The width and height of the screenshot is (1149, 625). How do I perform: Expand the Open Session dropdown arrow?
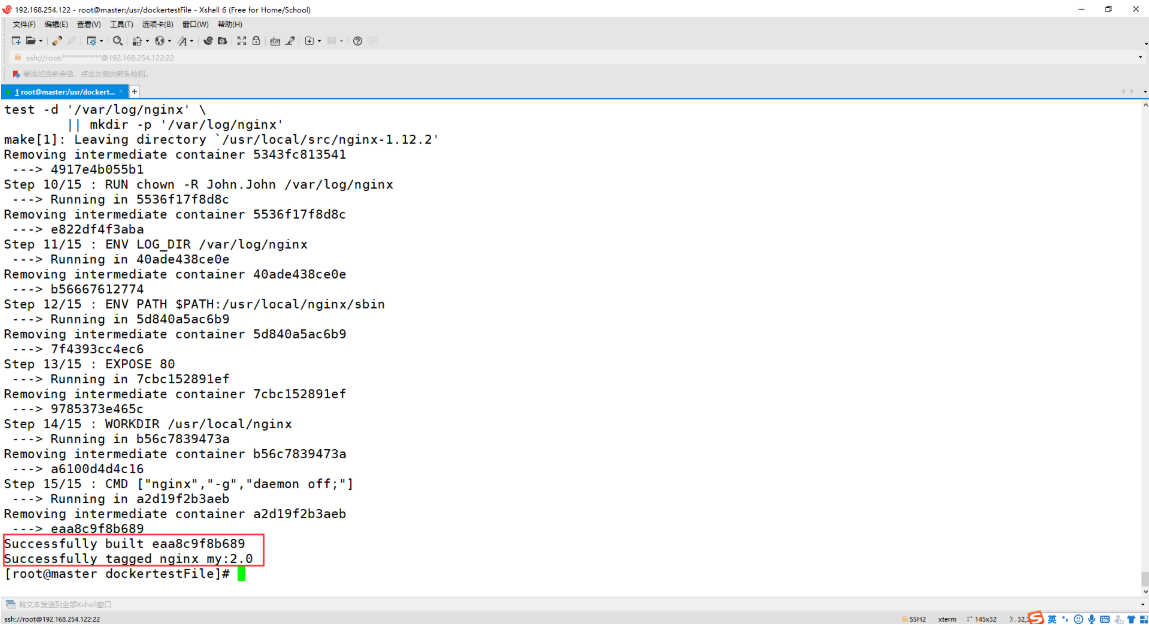click(40, 41)
